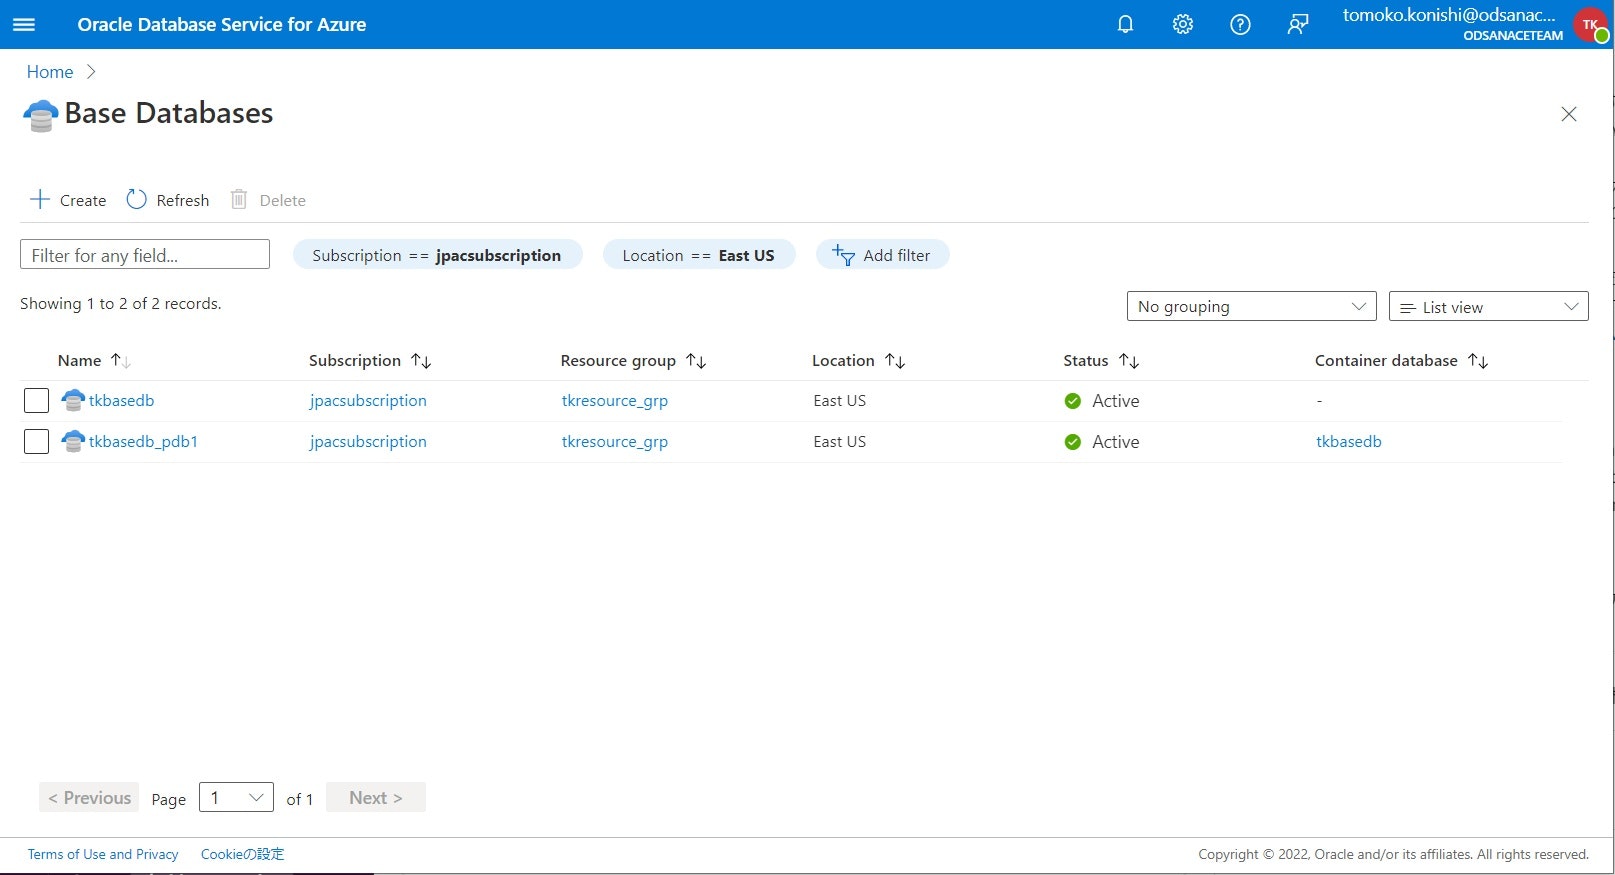Screen dimensions: 1615x875
Task: Sort by the Location column
Action: pos(859,361)
